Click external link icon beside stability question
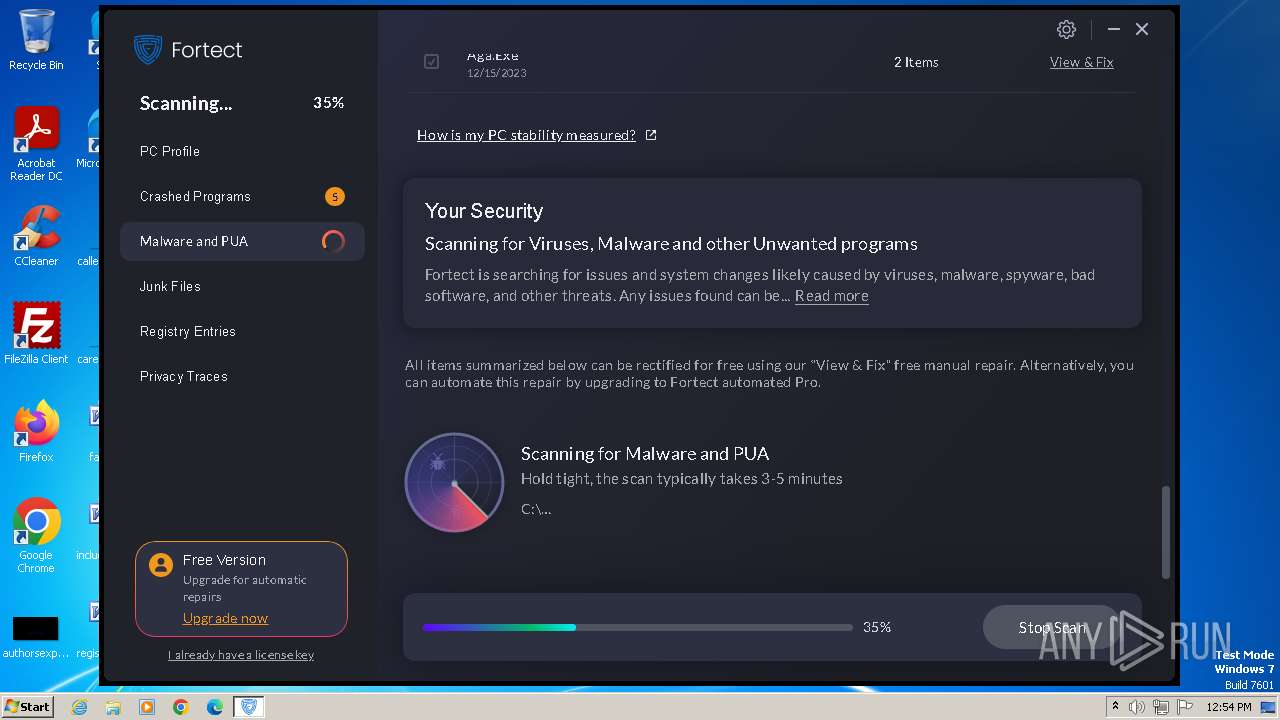 tap(651, 135)
